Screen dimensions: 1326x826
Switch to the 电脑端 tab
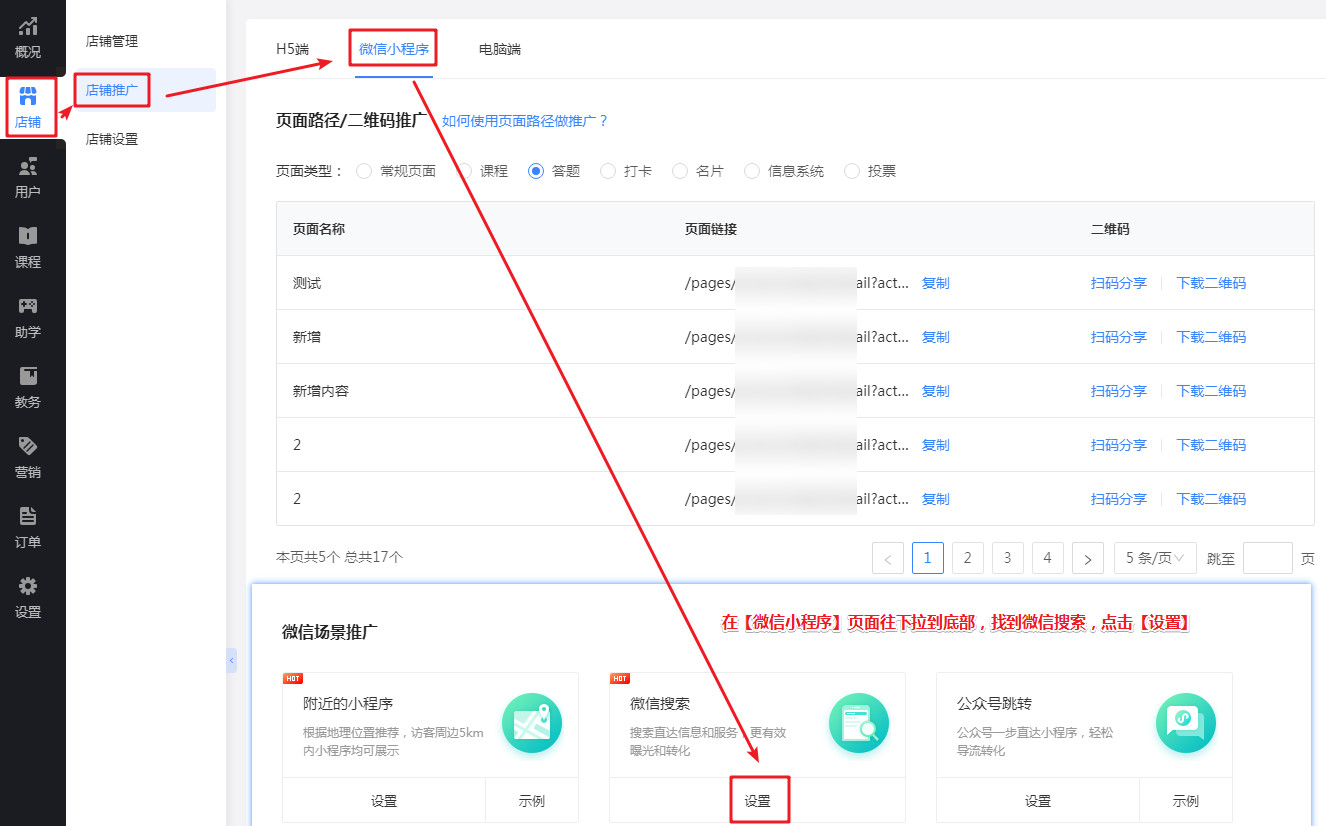(x=500, y=49)
